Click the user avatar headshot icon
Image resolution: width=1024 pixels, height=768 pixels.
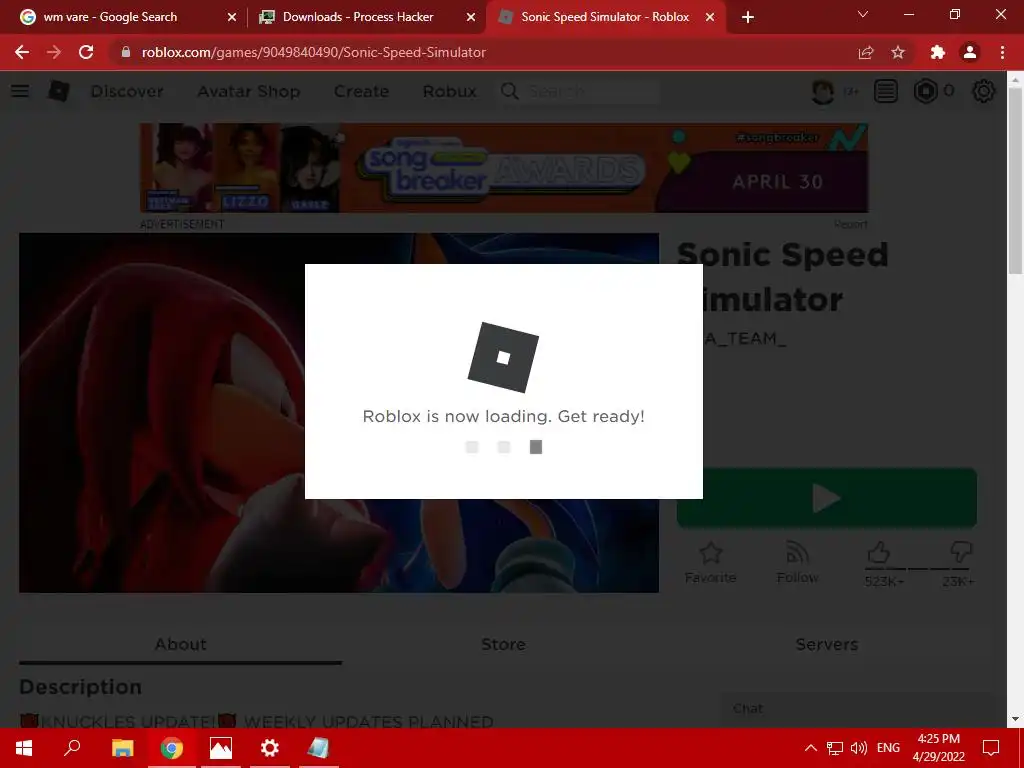pyautogui.click(x=823, y=91)
